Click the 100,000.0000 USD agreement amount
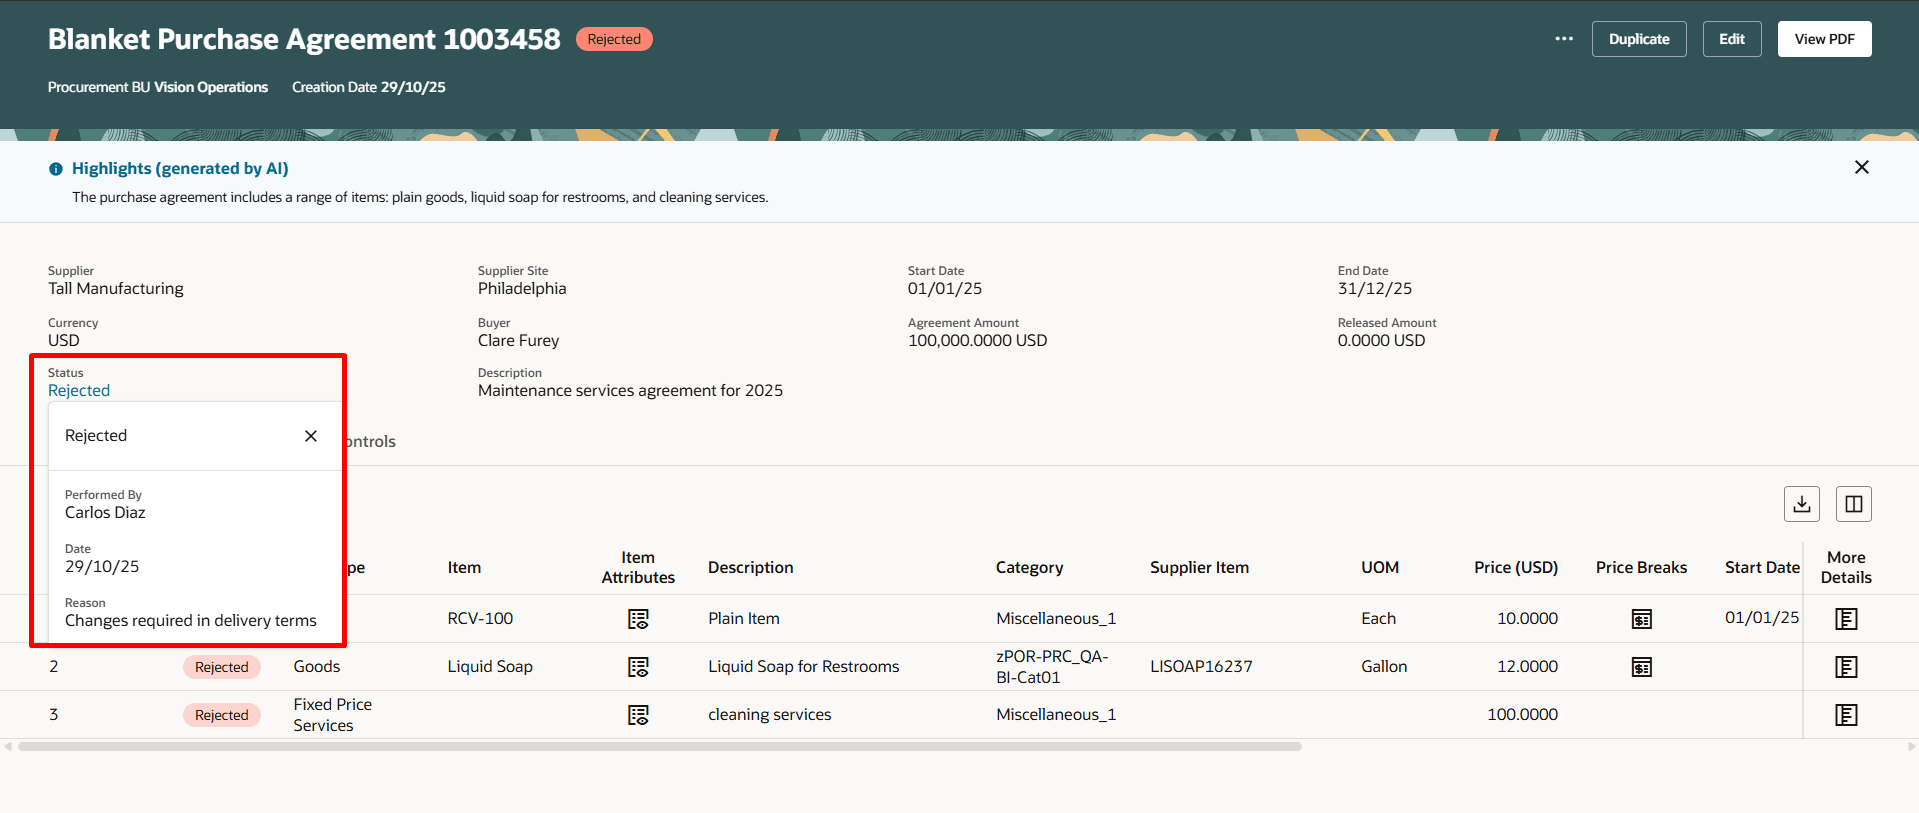The image size is (1919, 813). (978, 340)
